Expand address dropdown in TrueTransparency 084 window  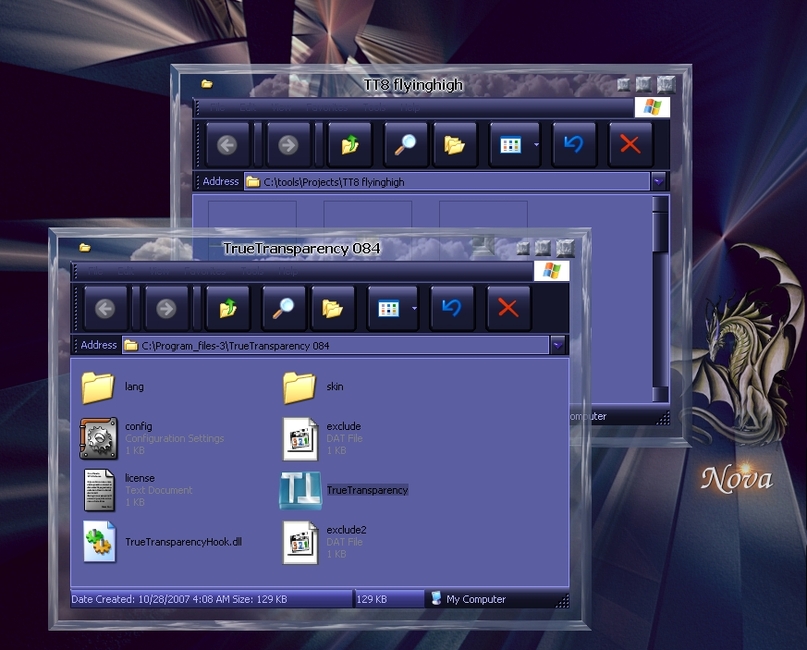558,345
